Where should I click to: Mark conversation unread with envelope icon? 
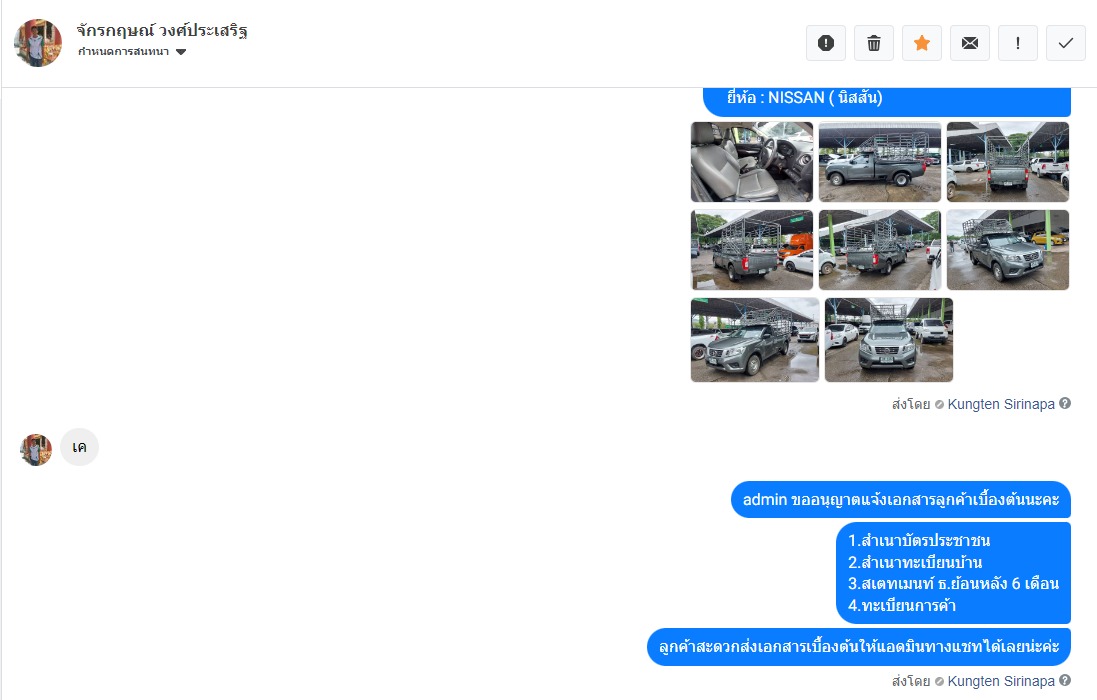(x=970, y=43)
